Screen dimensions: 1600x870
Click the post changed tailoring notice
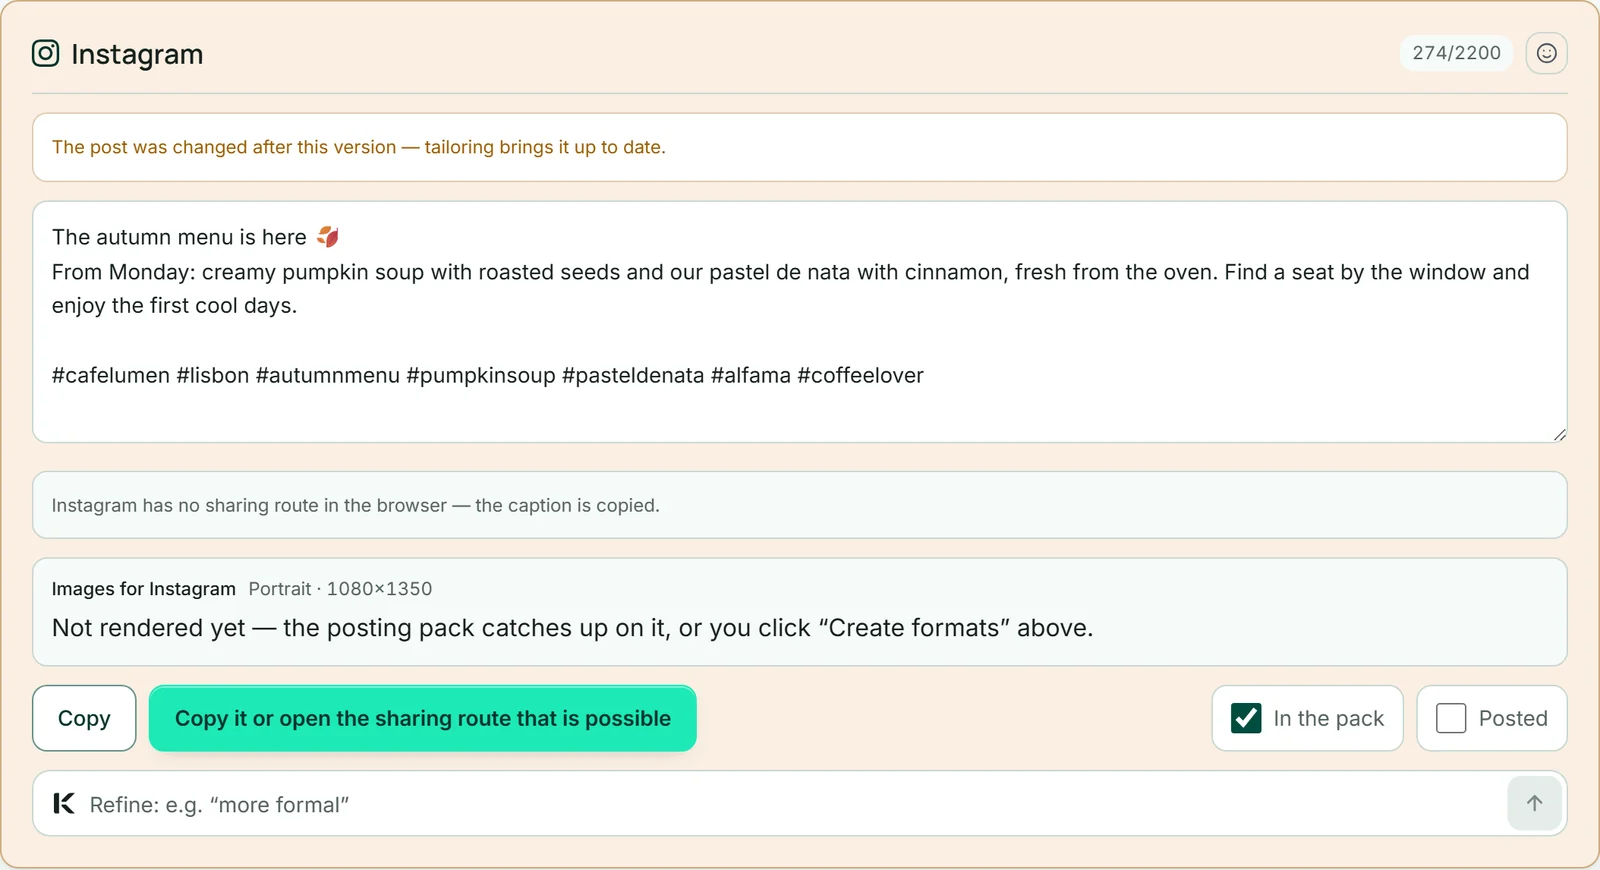(x=800, y=147)
